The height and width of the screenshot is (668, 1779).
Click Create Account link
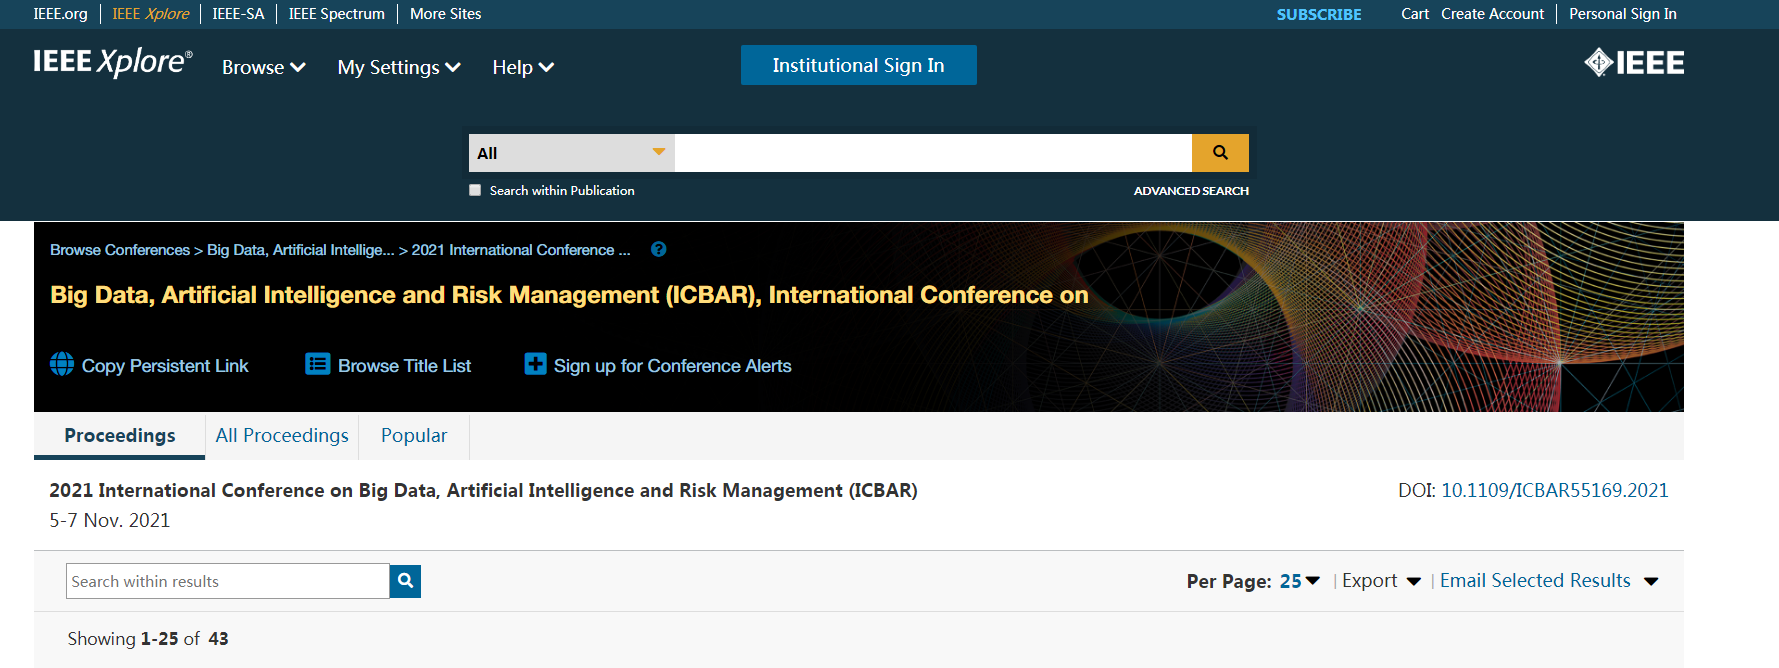tap(1492, 14)
